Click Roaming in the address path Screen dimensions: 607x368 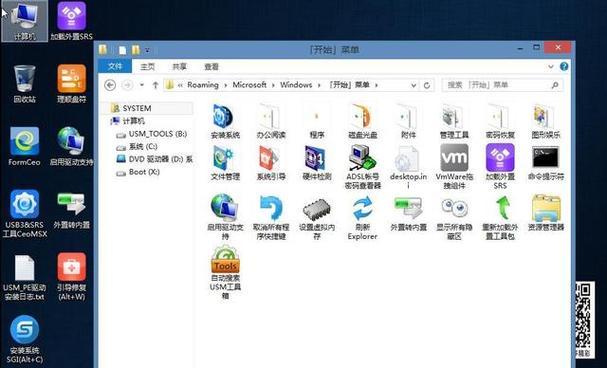pyautogui.click(x=203, y=85)
